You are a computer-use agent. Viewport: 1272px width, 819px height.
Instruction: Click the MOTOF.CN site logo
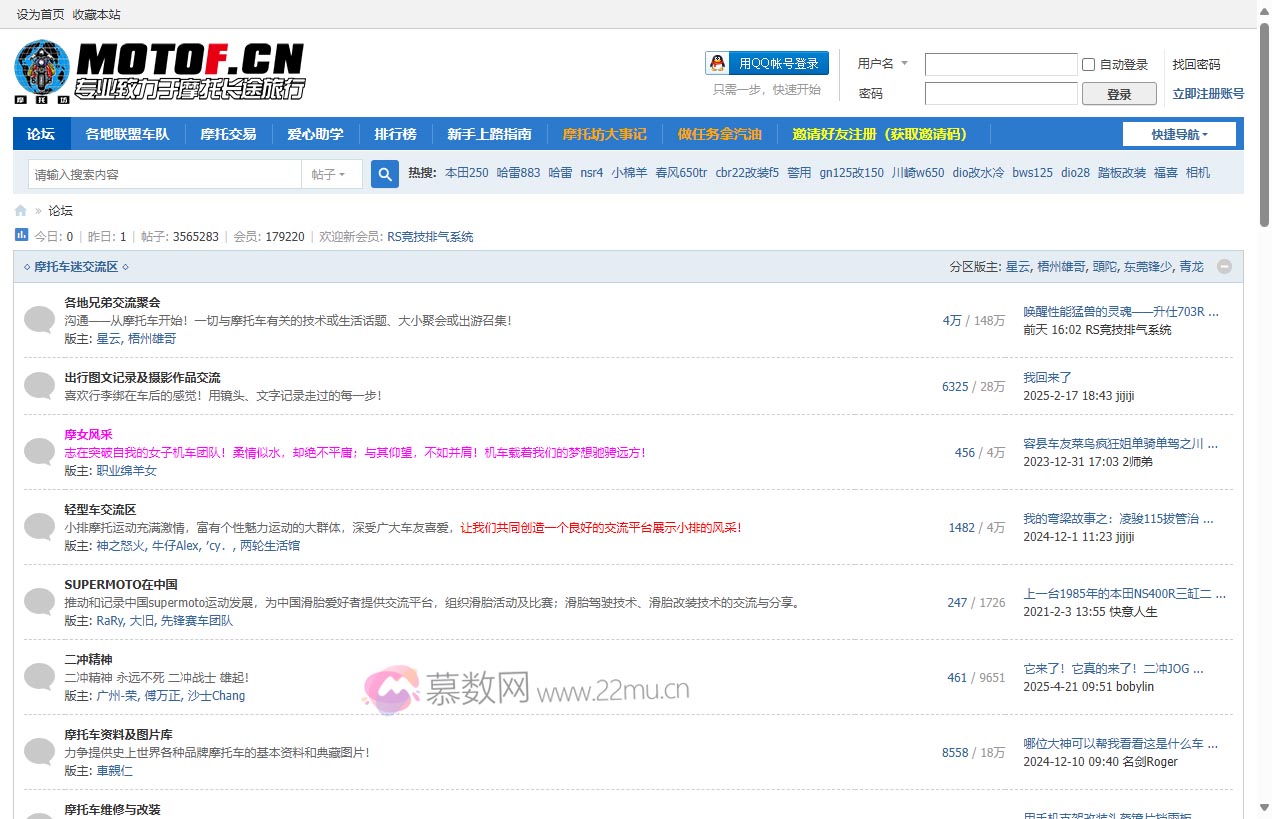tap(160, 71)
